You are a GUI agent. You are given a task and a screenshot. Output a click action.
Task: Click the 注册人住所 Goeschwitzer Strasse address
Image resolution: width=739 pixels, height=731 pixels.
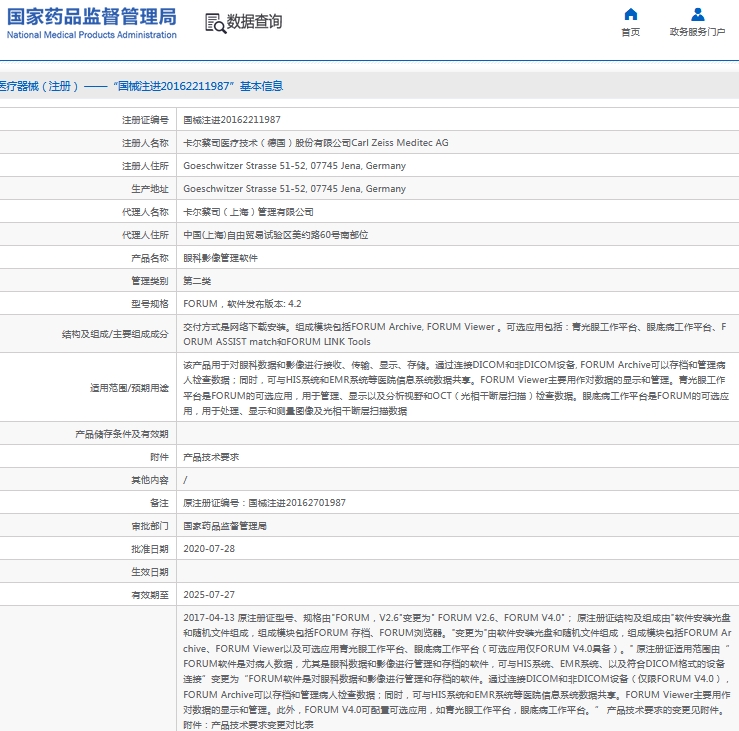click(295, 166)
